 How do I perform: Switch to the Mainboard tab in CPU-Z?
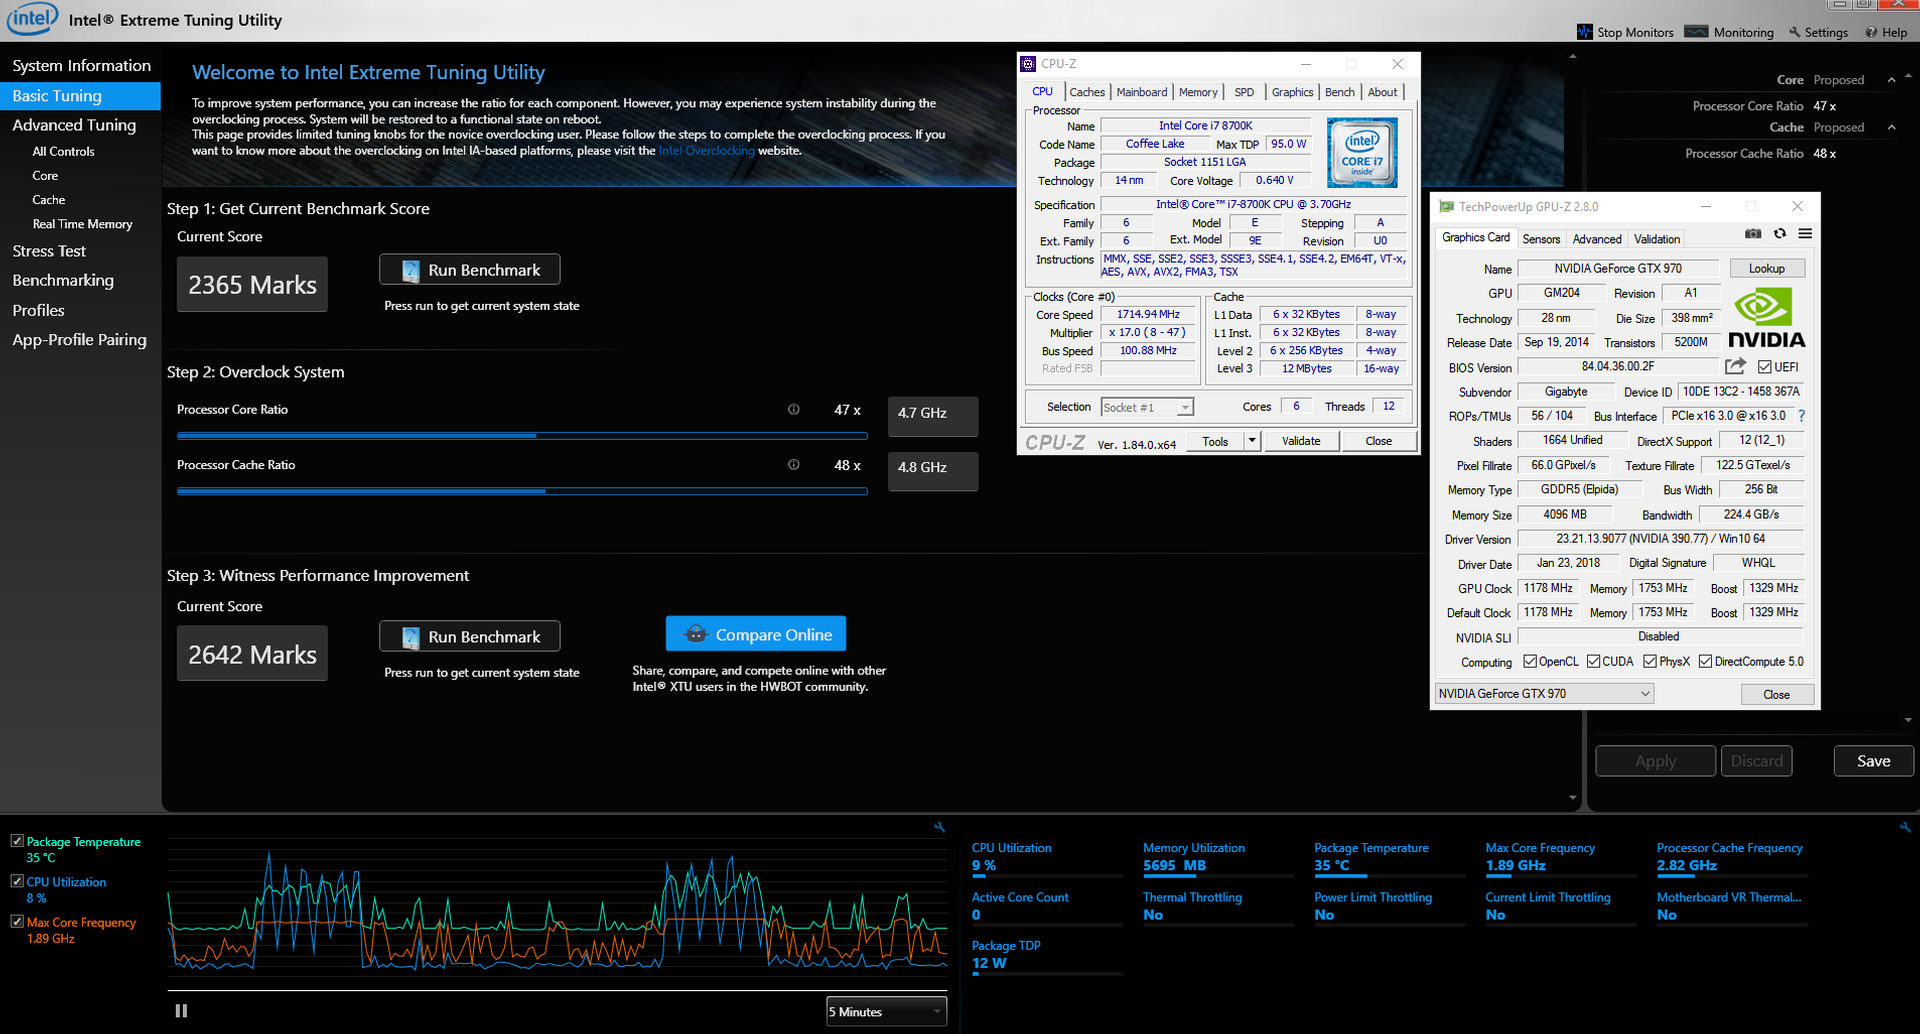click(x=1141, y=92)
